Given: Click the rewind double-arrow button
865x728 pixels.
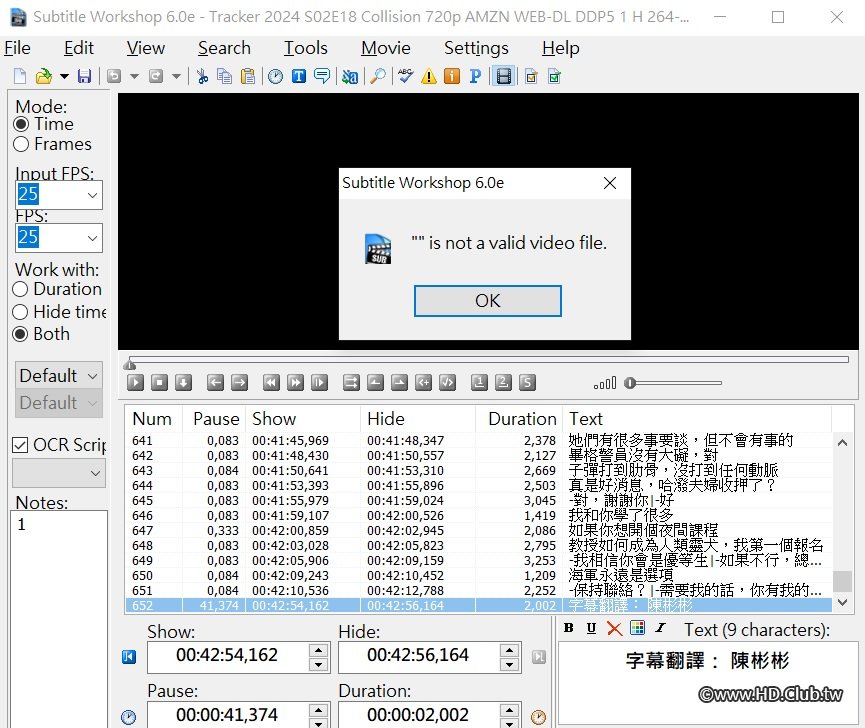Looking at the screenshot, I should coord(271,382).
